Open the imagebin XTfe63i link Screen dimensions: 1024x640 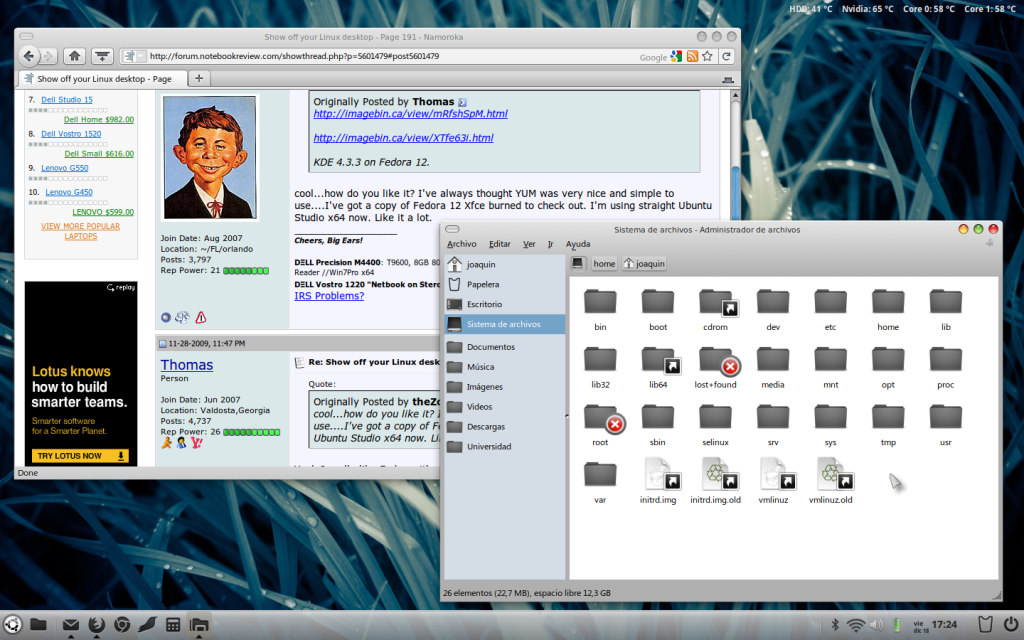pyautogui.click(x=403, y=138)
